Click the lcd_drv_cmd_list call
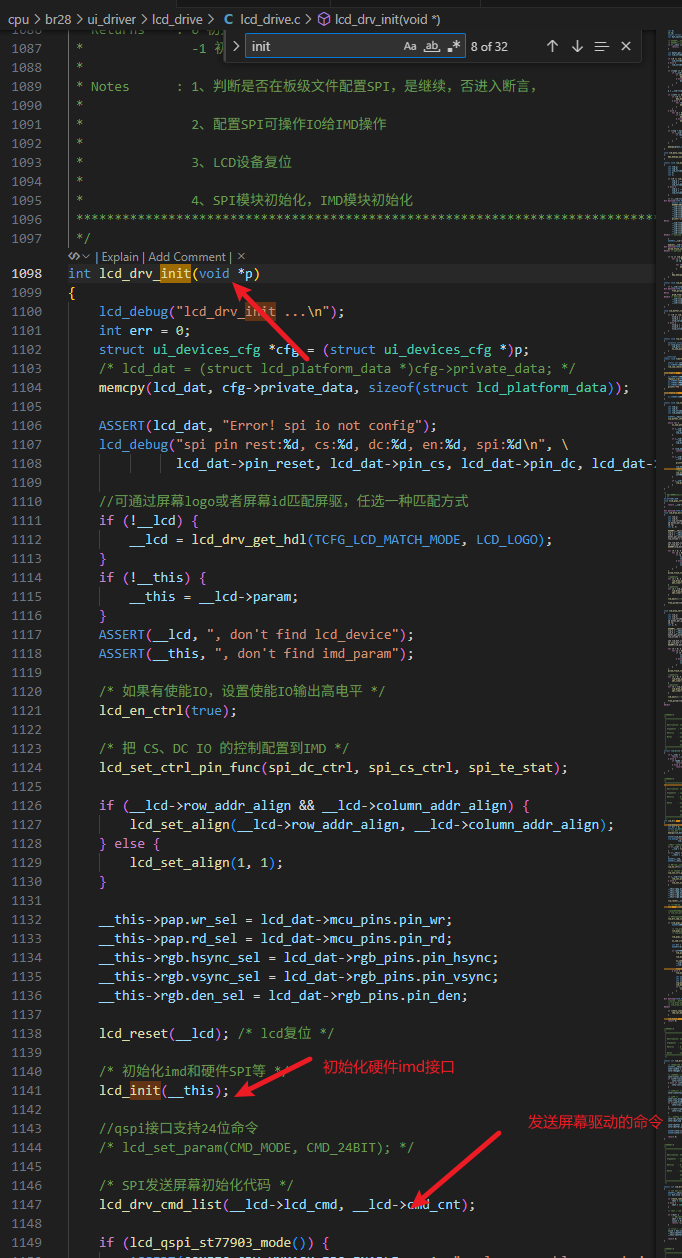The width and height of the screenshot is (682, 1258). click(x=287, y=1204)
